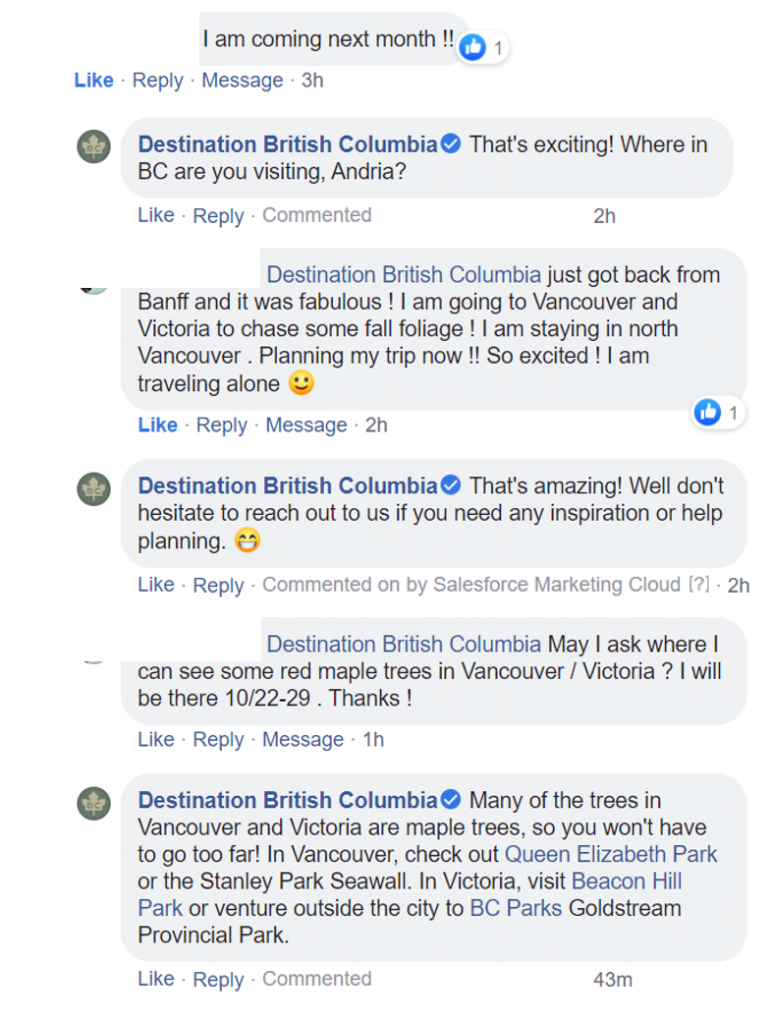Click the 43m timestamp on the last comment
Image resolution: width=772 pixels, height=1024 pixels.
tap(612, 980)
